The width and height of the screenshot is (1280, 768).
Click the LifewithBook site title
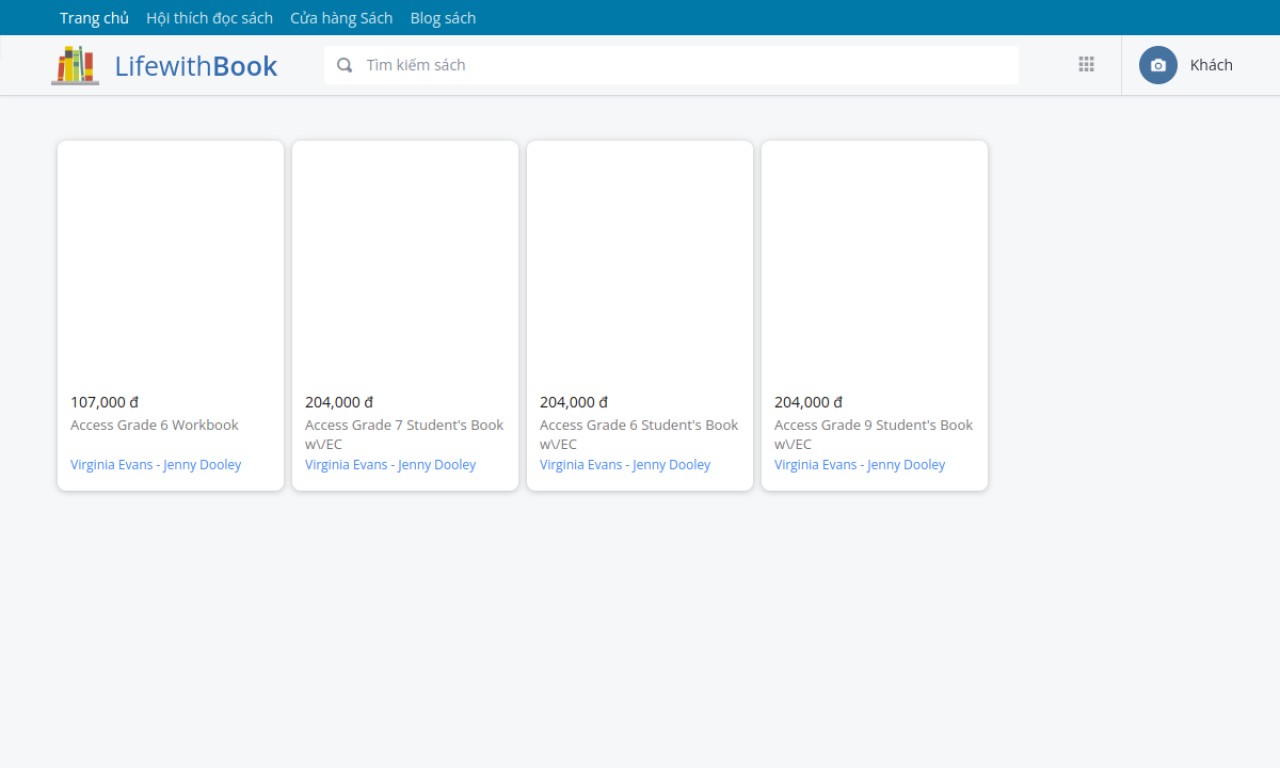point(196,66)
